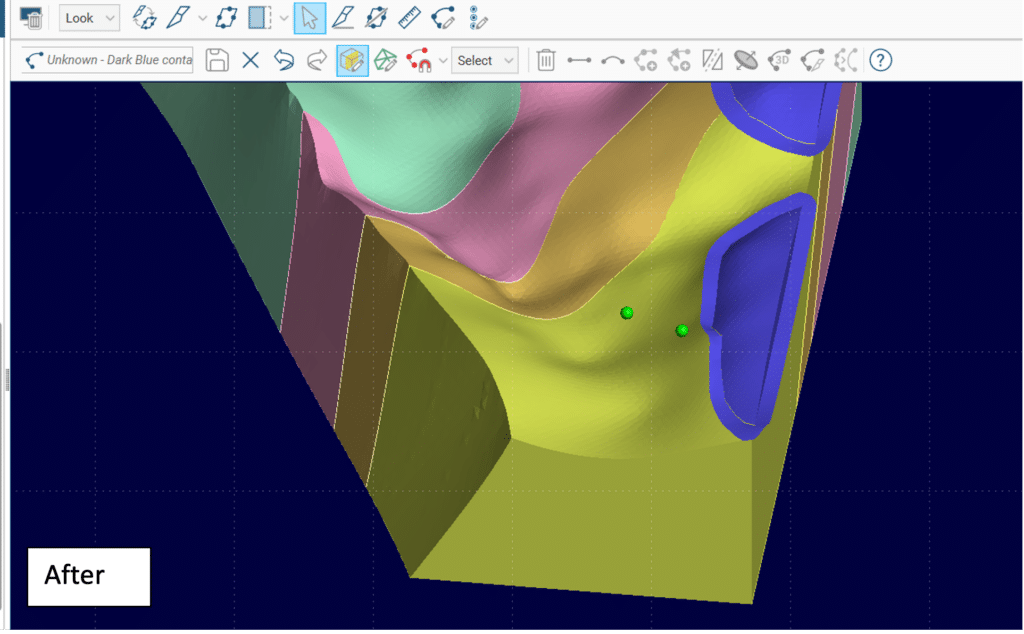Screen dimensions: 1024x634
Task: Open the Look view dropdown
Action: click(89, 18)
